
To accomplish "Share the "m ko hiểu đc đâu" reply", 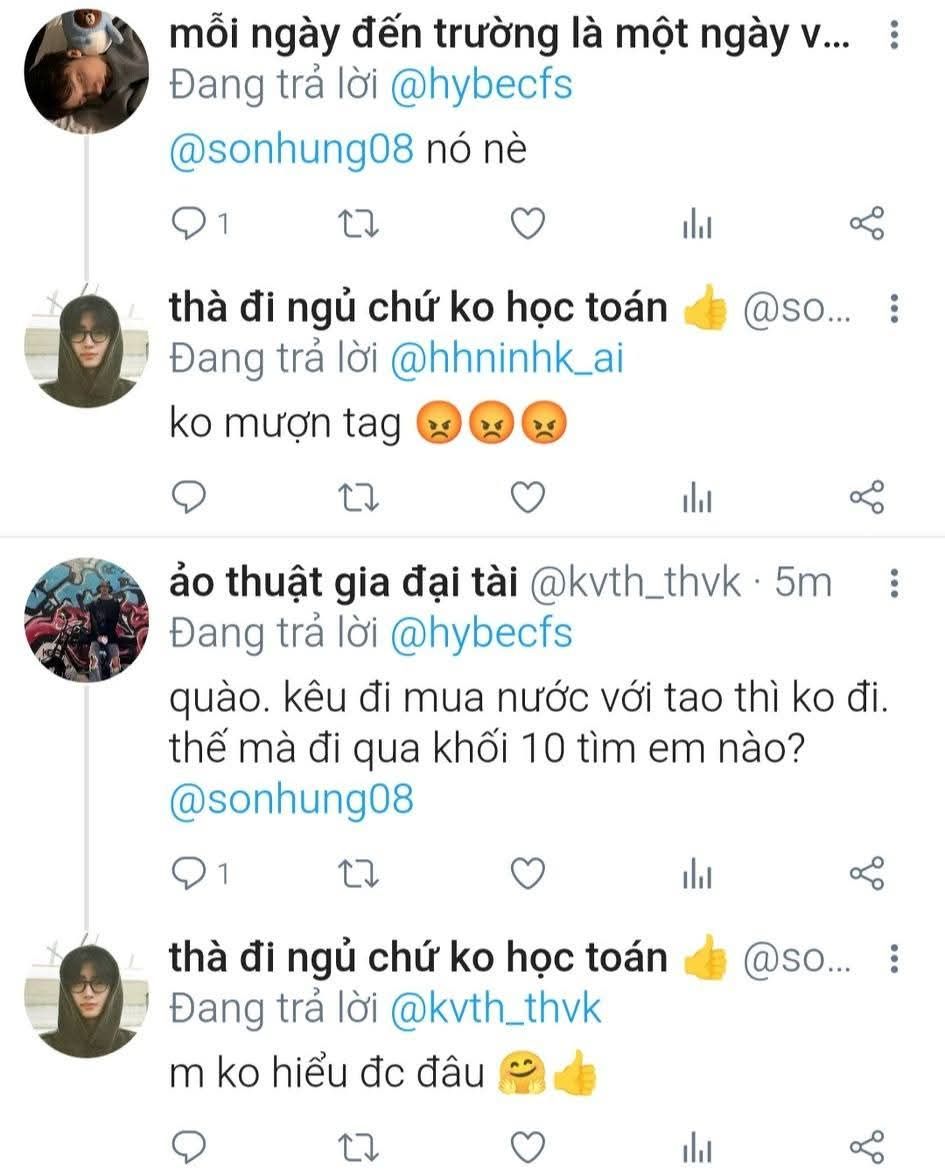I will pyautogui.click(x=866, y=1146).
